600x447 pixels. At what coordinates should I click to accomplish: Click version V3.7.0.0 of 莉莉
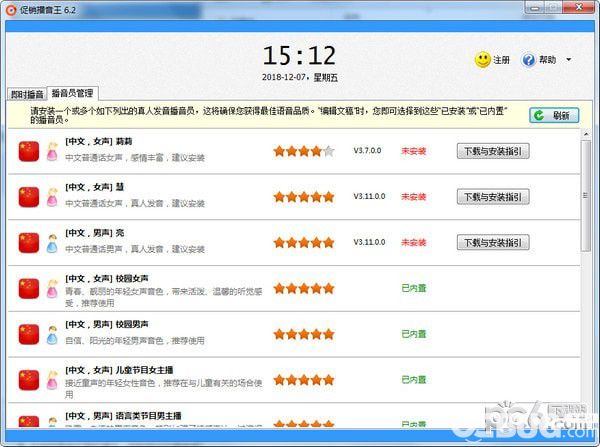(367, 150)
